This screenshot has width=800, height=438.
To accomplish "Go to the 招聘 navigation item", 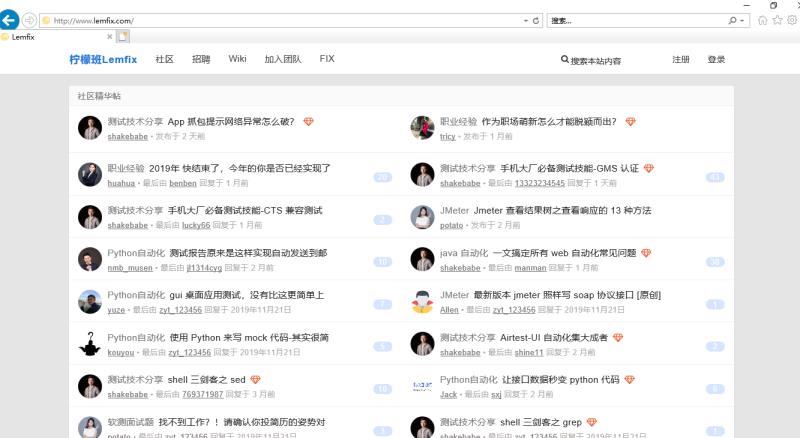I will (x=201, y=59).
